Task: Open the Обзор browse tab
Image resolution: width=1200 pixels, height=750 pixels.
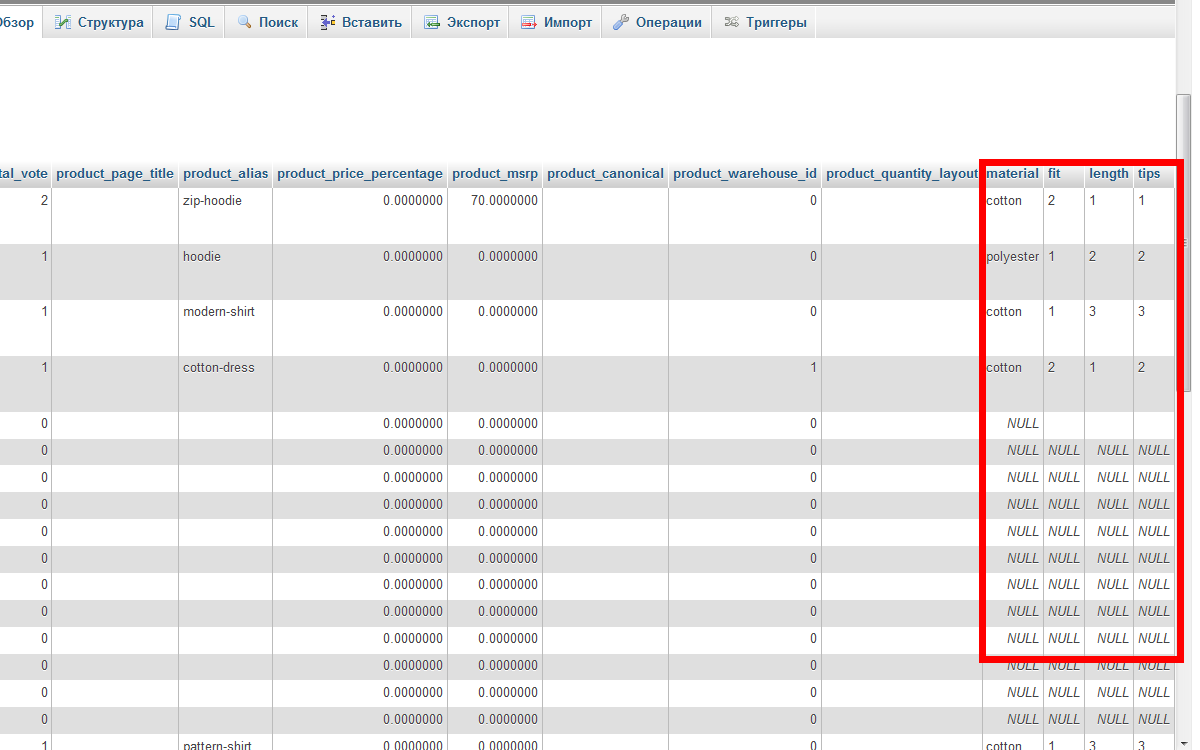Action: 17,22
